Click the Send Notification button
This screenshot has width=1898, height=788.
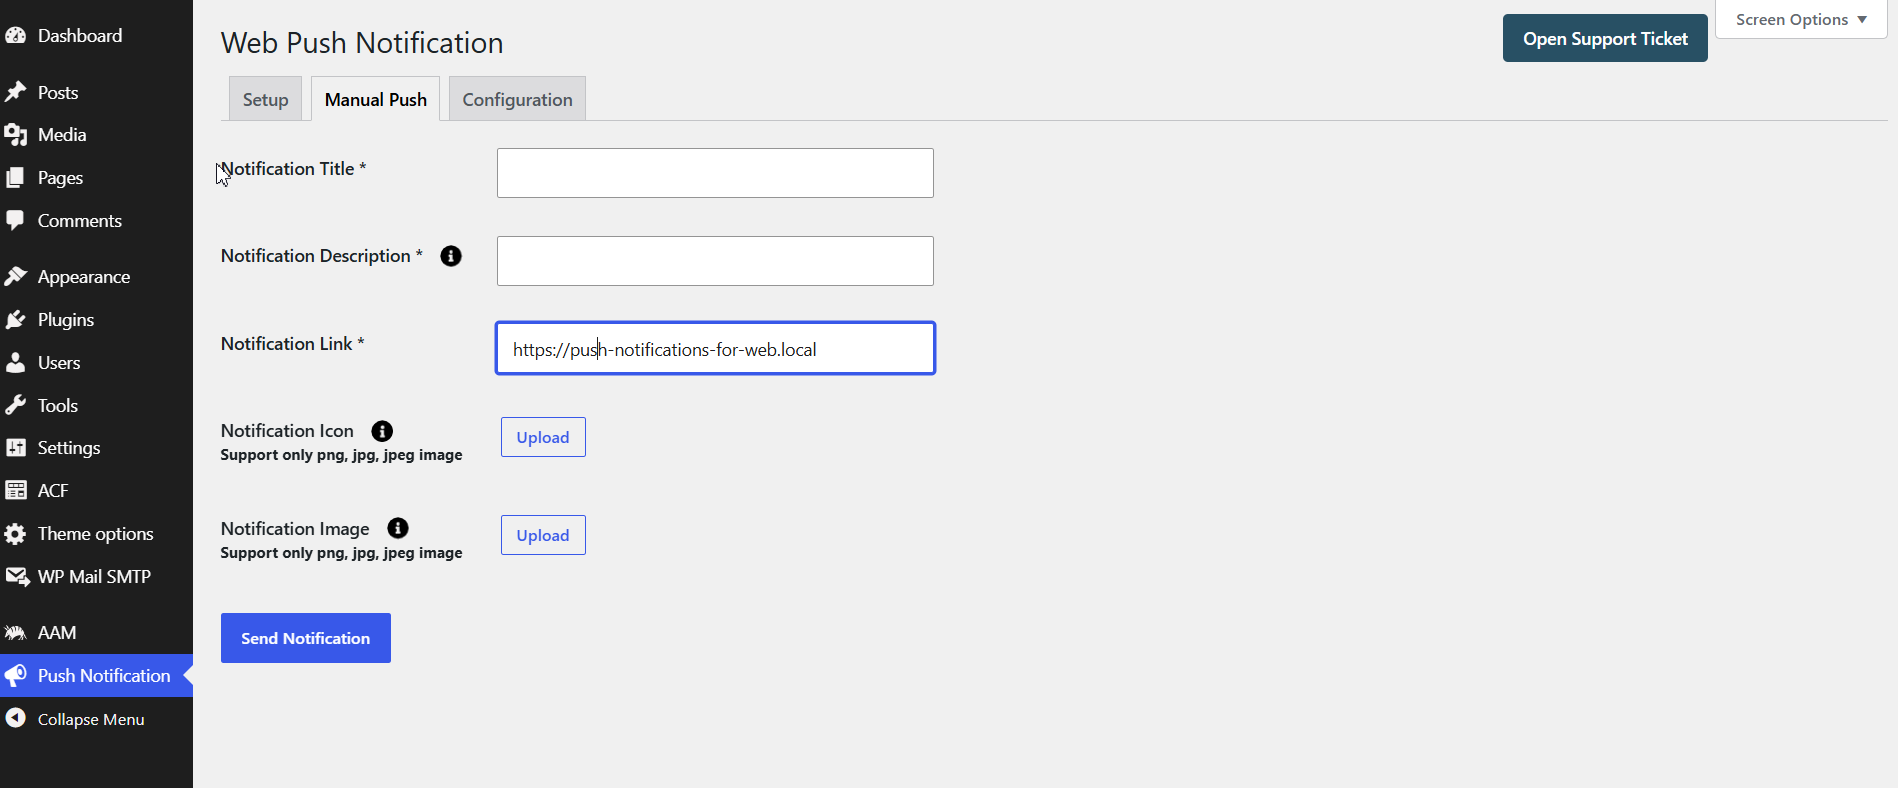[x=306, y=638]
